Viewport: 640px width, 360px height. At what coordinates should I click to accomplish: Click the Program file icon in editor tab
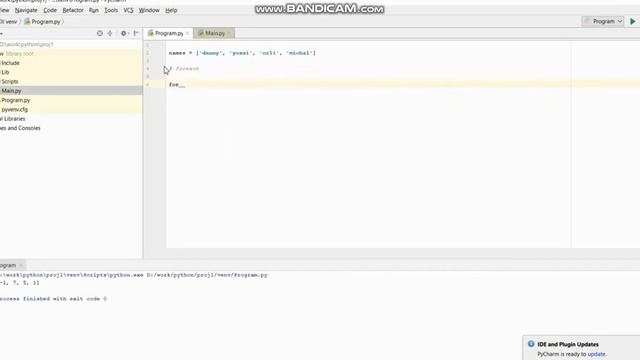[x=151, y=33]
